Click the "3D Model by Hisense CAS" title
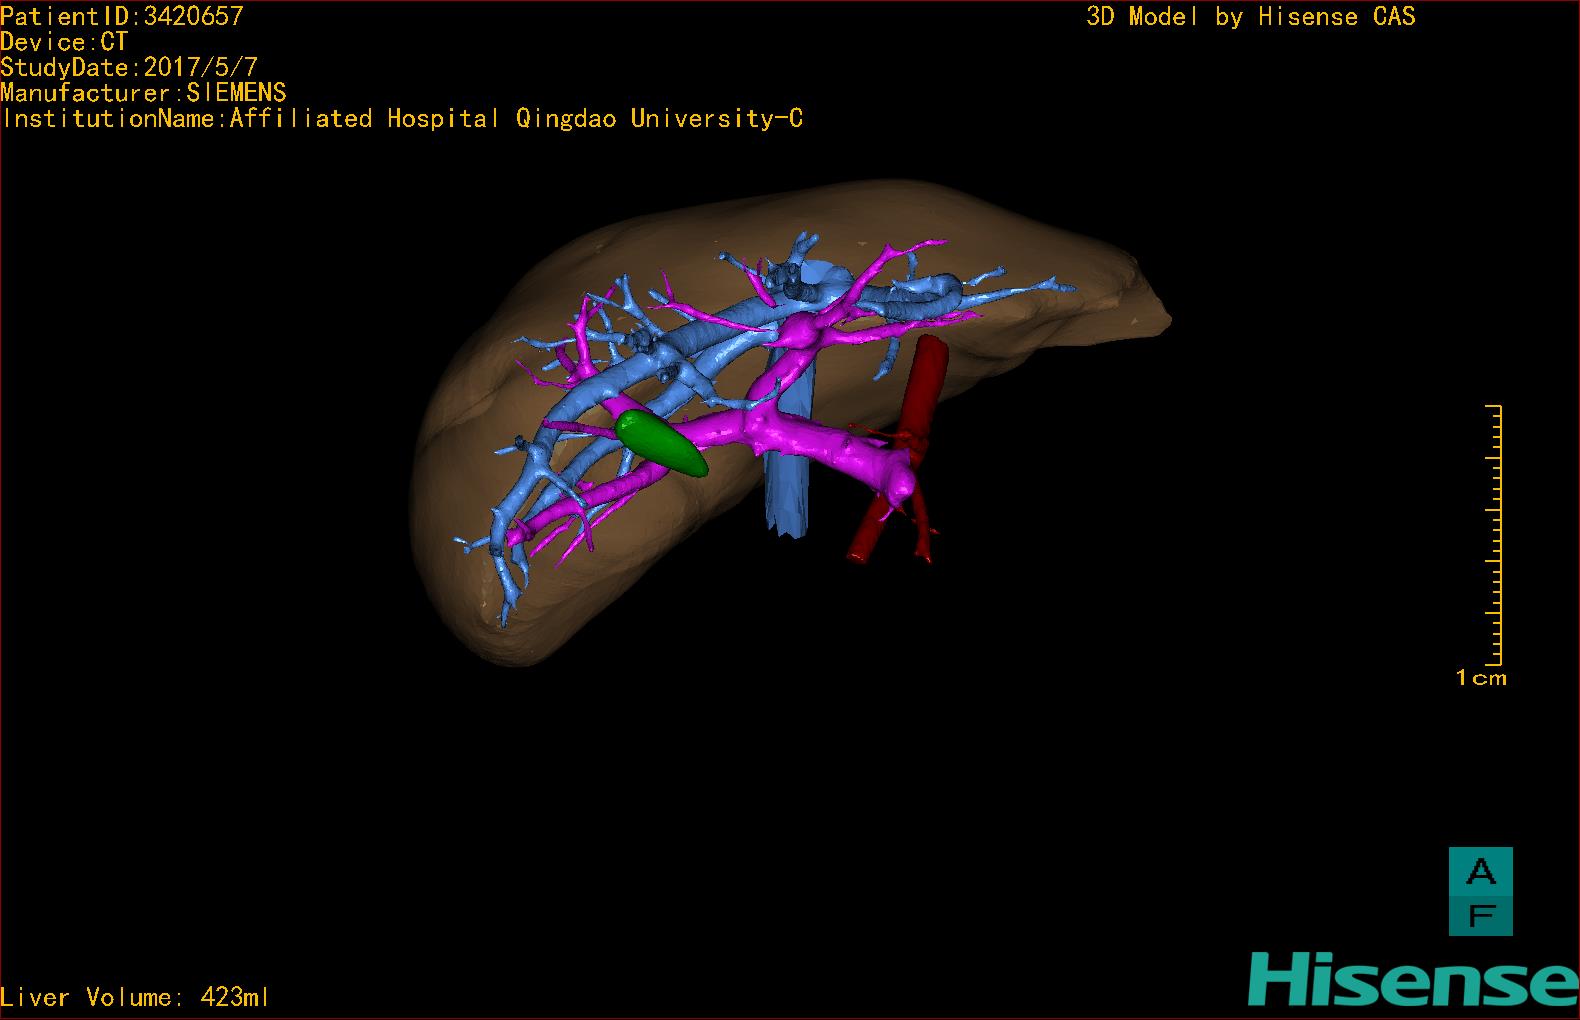Image resolution: width=1580 pixels, height=1020 pixels. (1250, 16)
